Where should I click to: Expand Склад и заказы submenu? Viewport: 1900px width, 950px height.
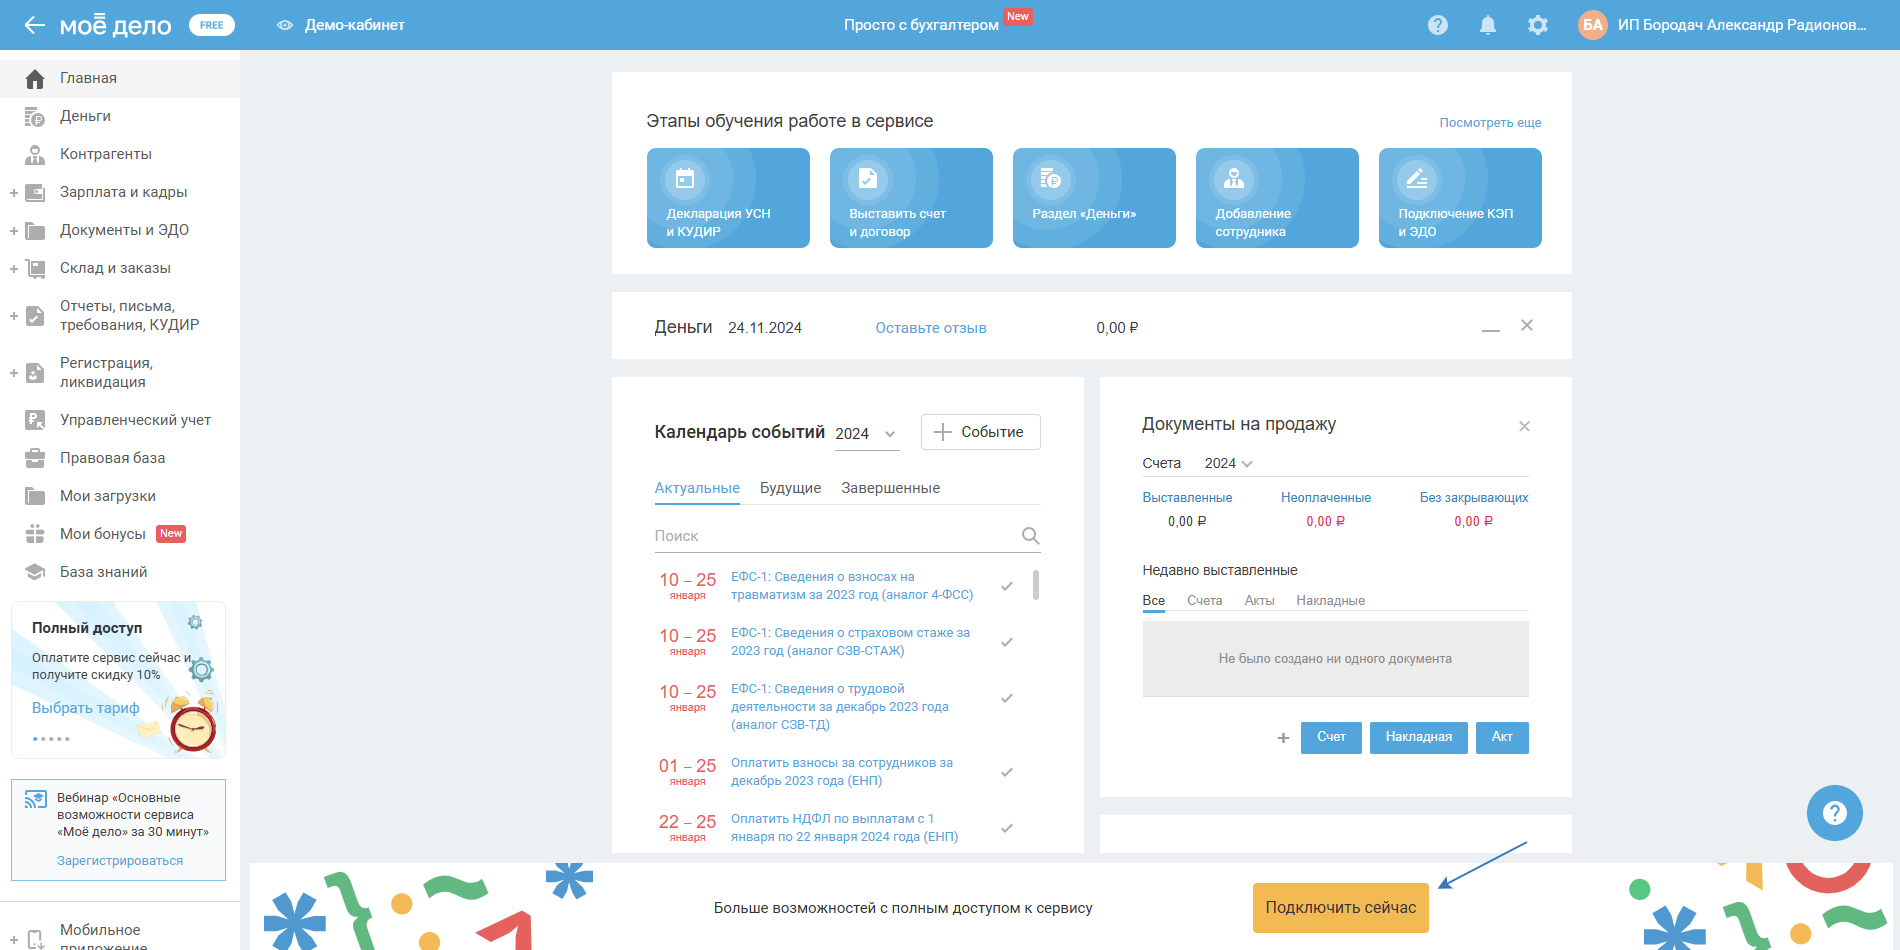point(14,269)
